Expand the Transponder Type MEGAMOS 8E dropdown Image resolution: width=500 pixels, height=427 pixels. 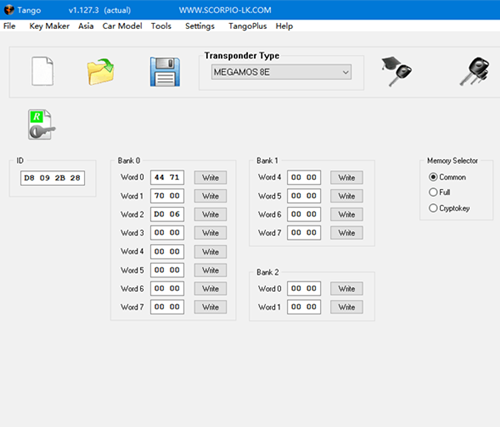click(x=281, y=72)
